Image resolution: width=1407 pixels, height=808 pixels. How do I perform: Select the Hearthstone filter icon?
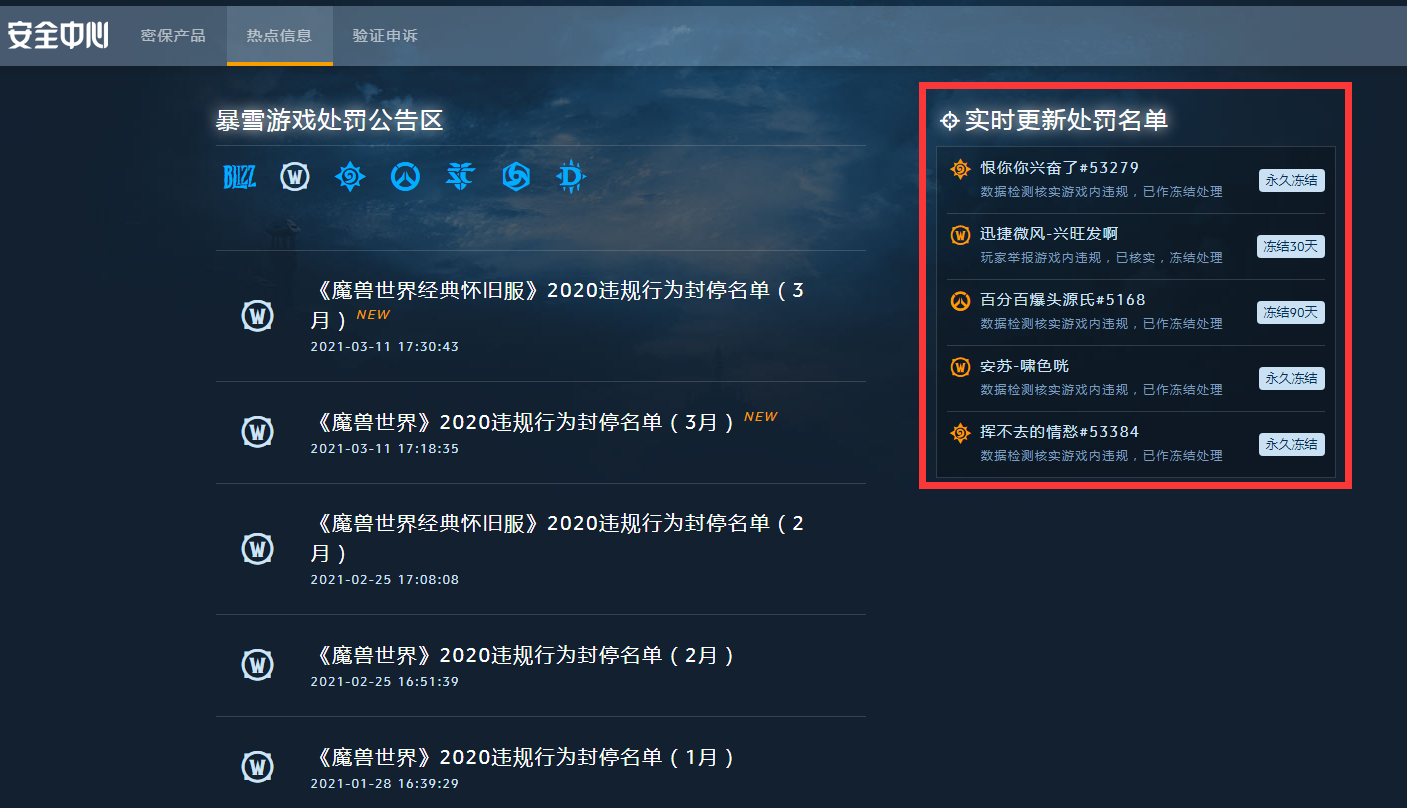(x=350, y=177)
